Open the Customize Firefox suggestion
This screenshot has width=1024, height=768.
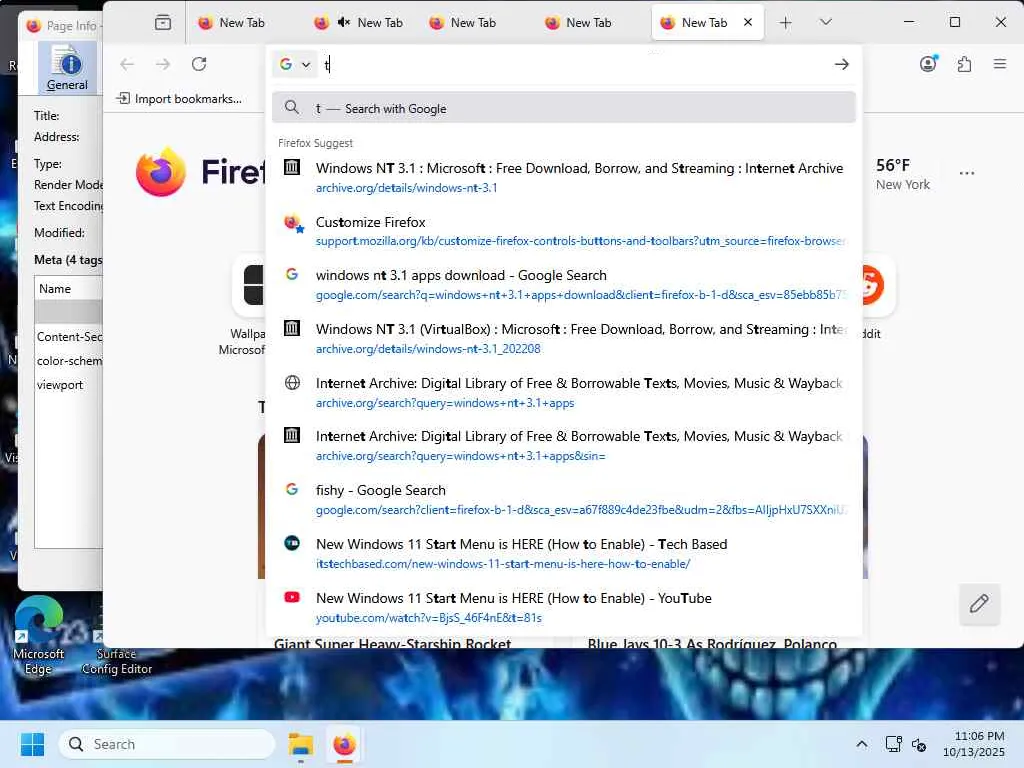(x=564, y=231)
